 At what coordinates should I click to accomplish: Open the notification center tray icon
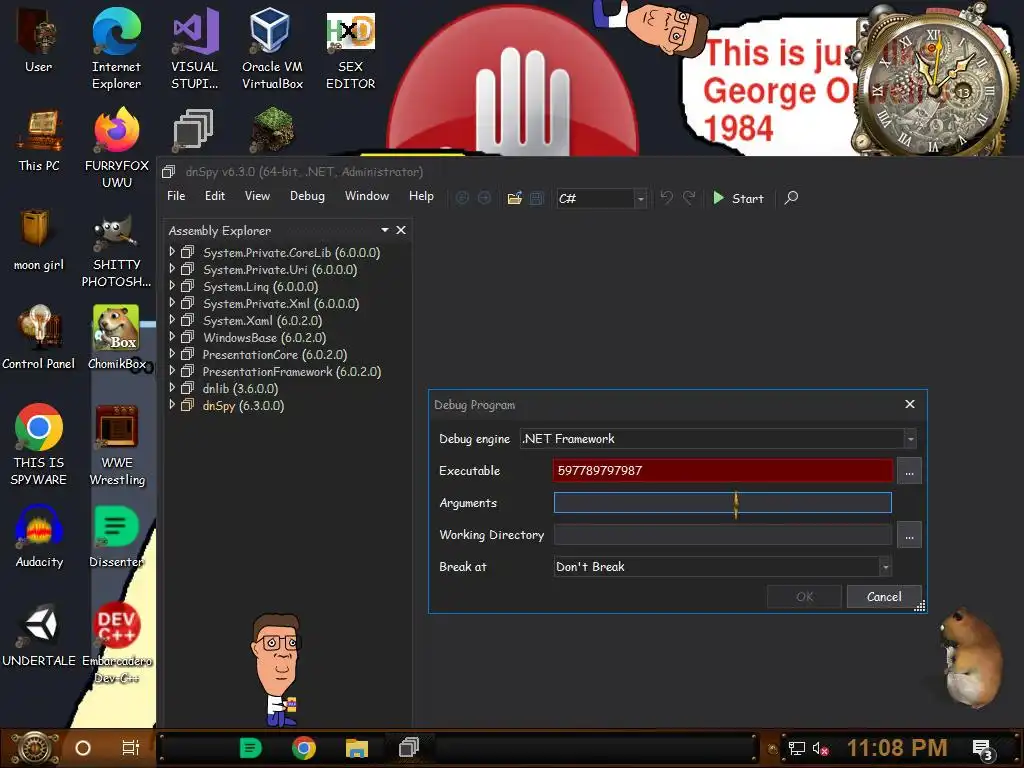click(982, 748)
